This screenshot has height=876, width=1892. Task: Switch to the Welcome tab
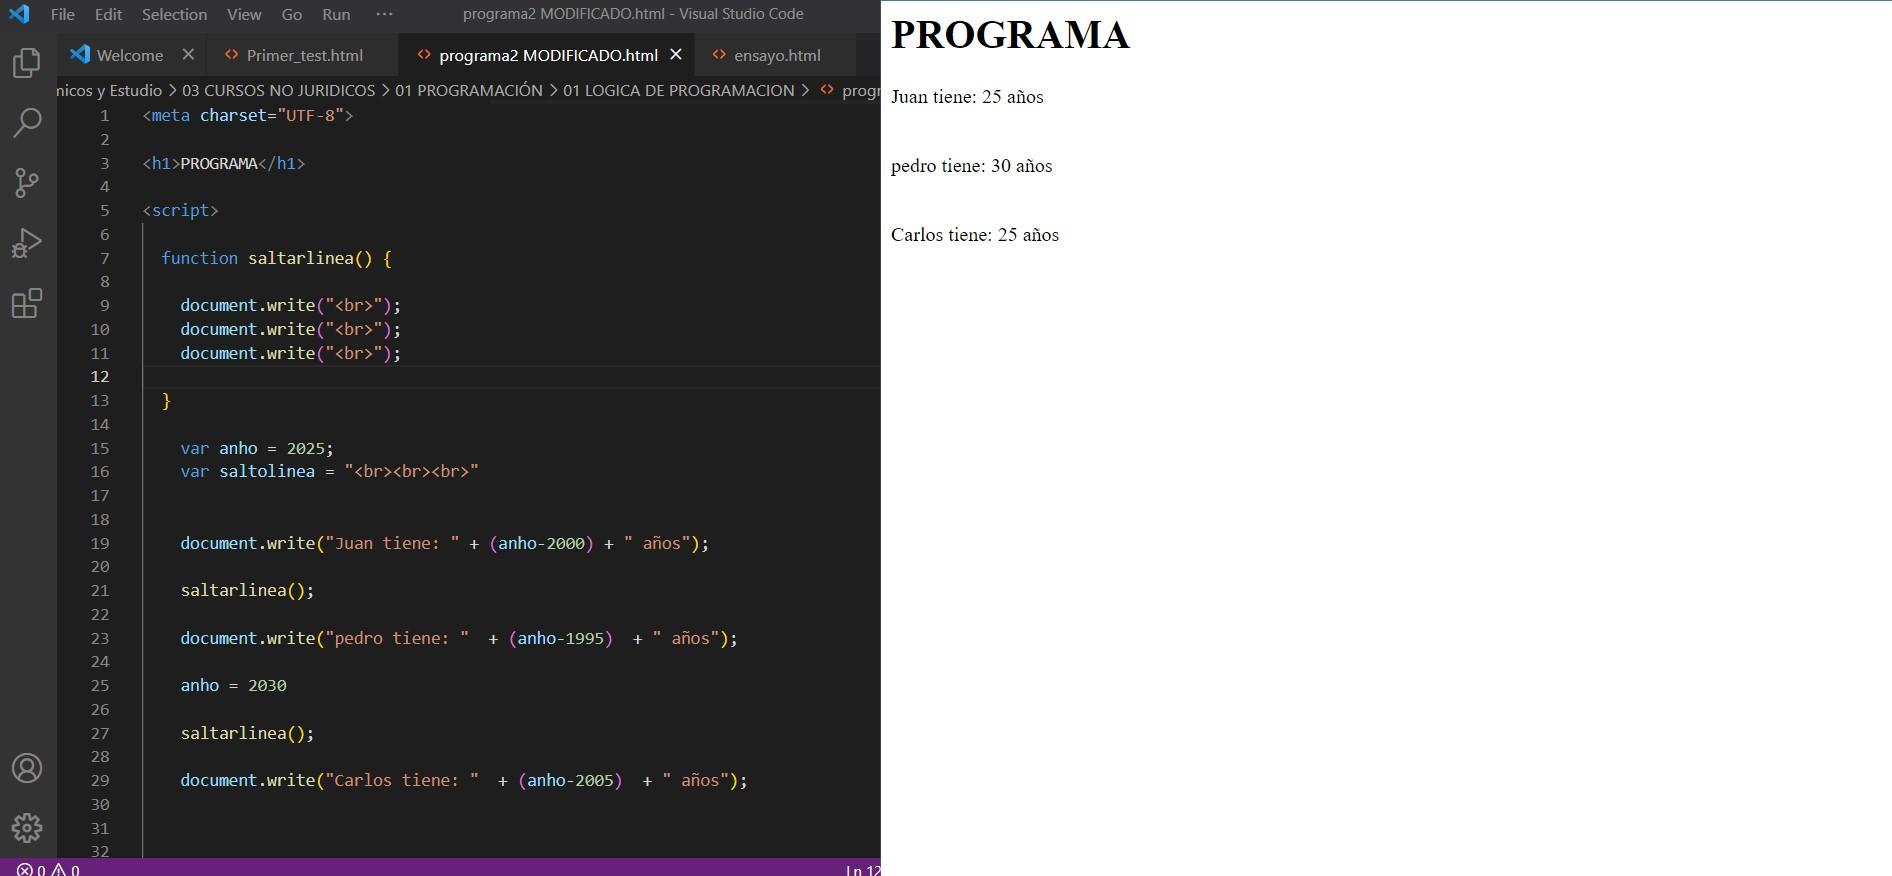[x=130, y=55]
